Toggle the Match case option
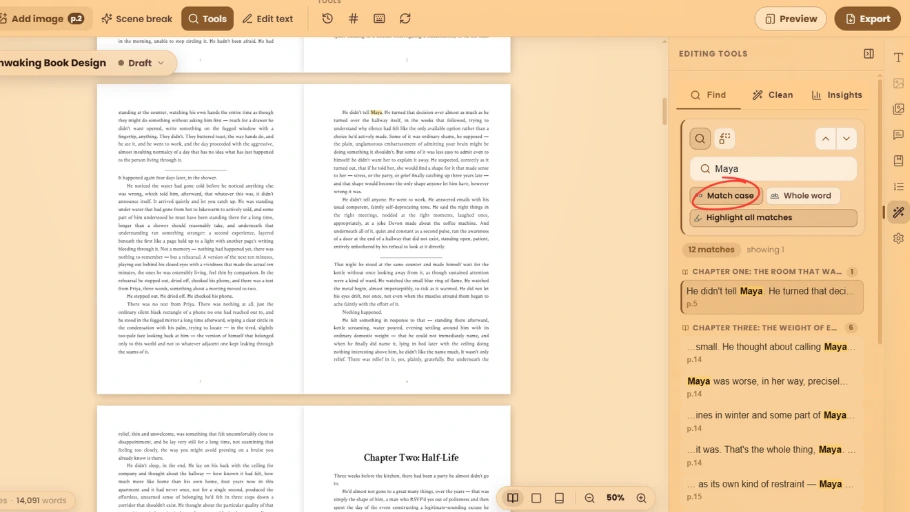 click(x=726, y=196)
